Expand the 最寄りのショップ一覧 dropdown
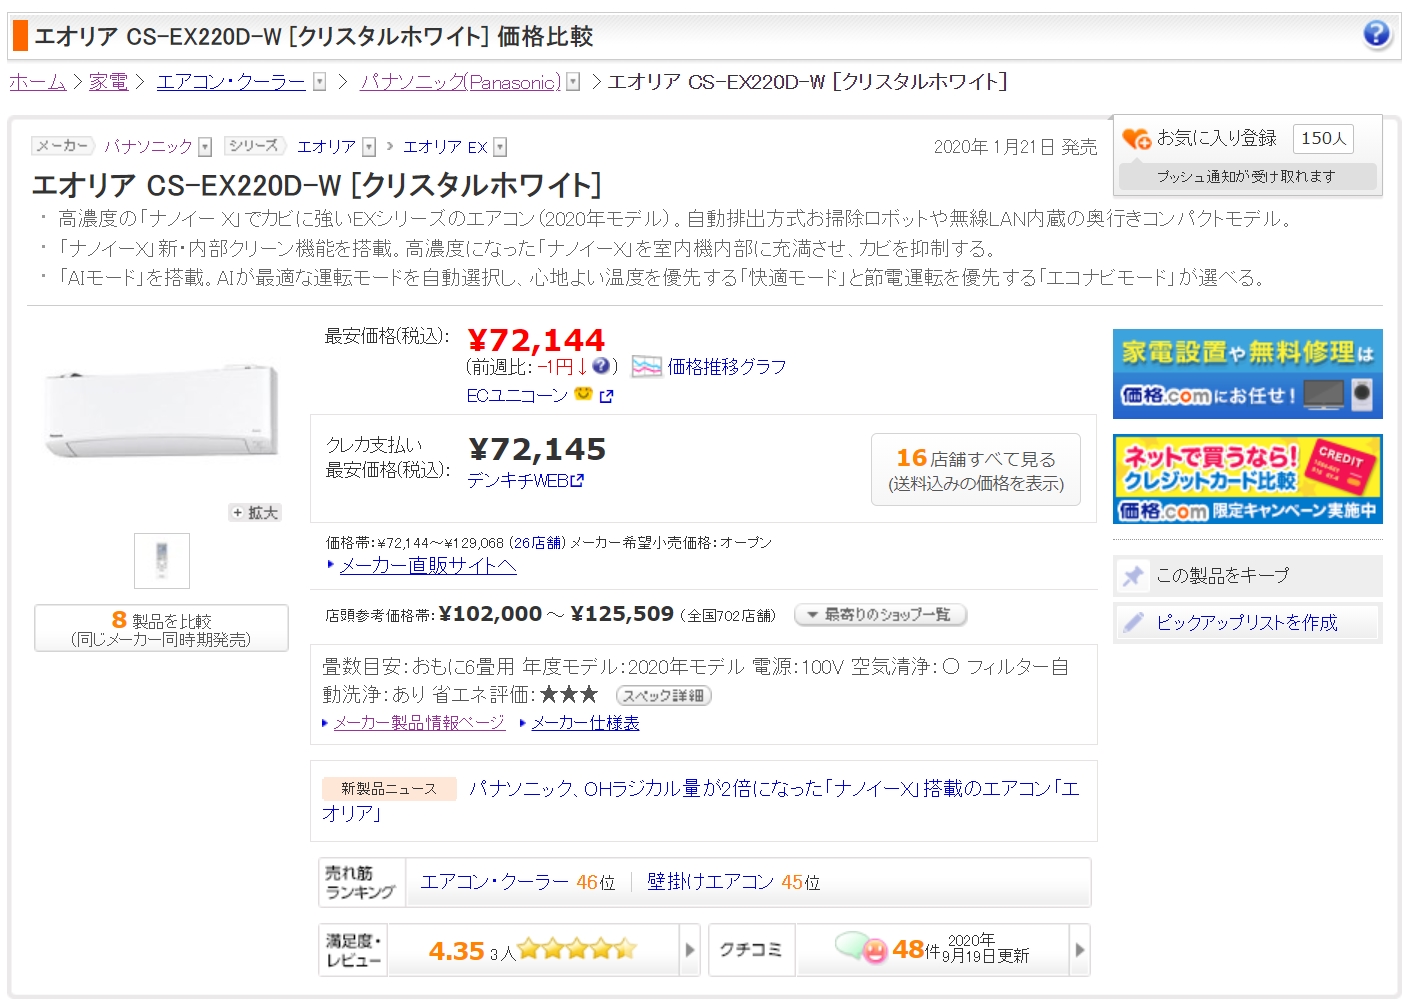This screenshot has width=1408, height=1002. pyautogui.click(x=880, y=615)
